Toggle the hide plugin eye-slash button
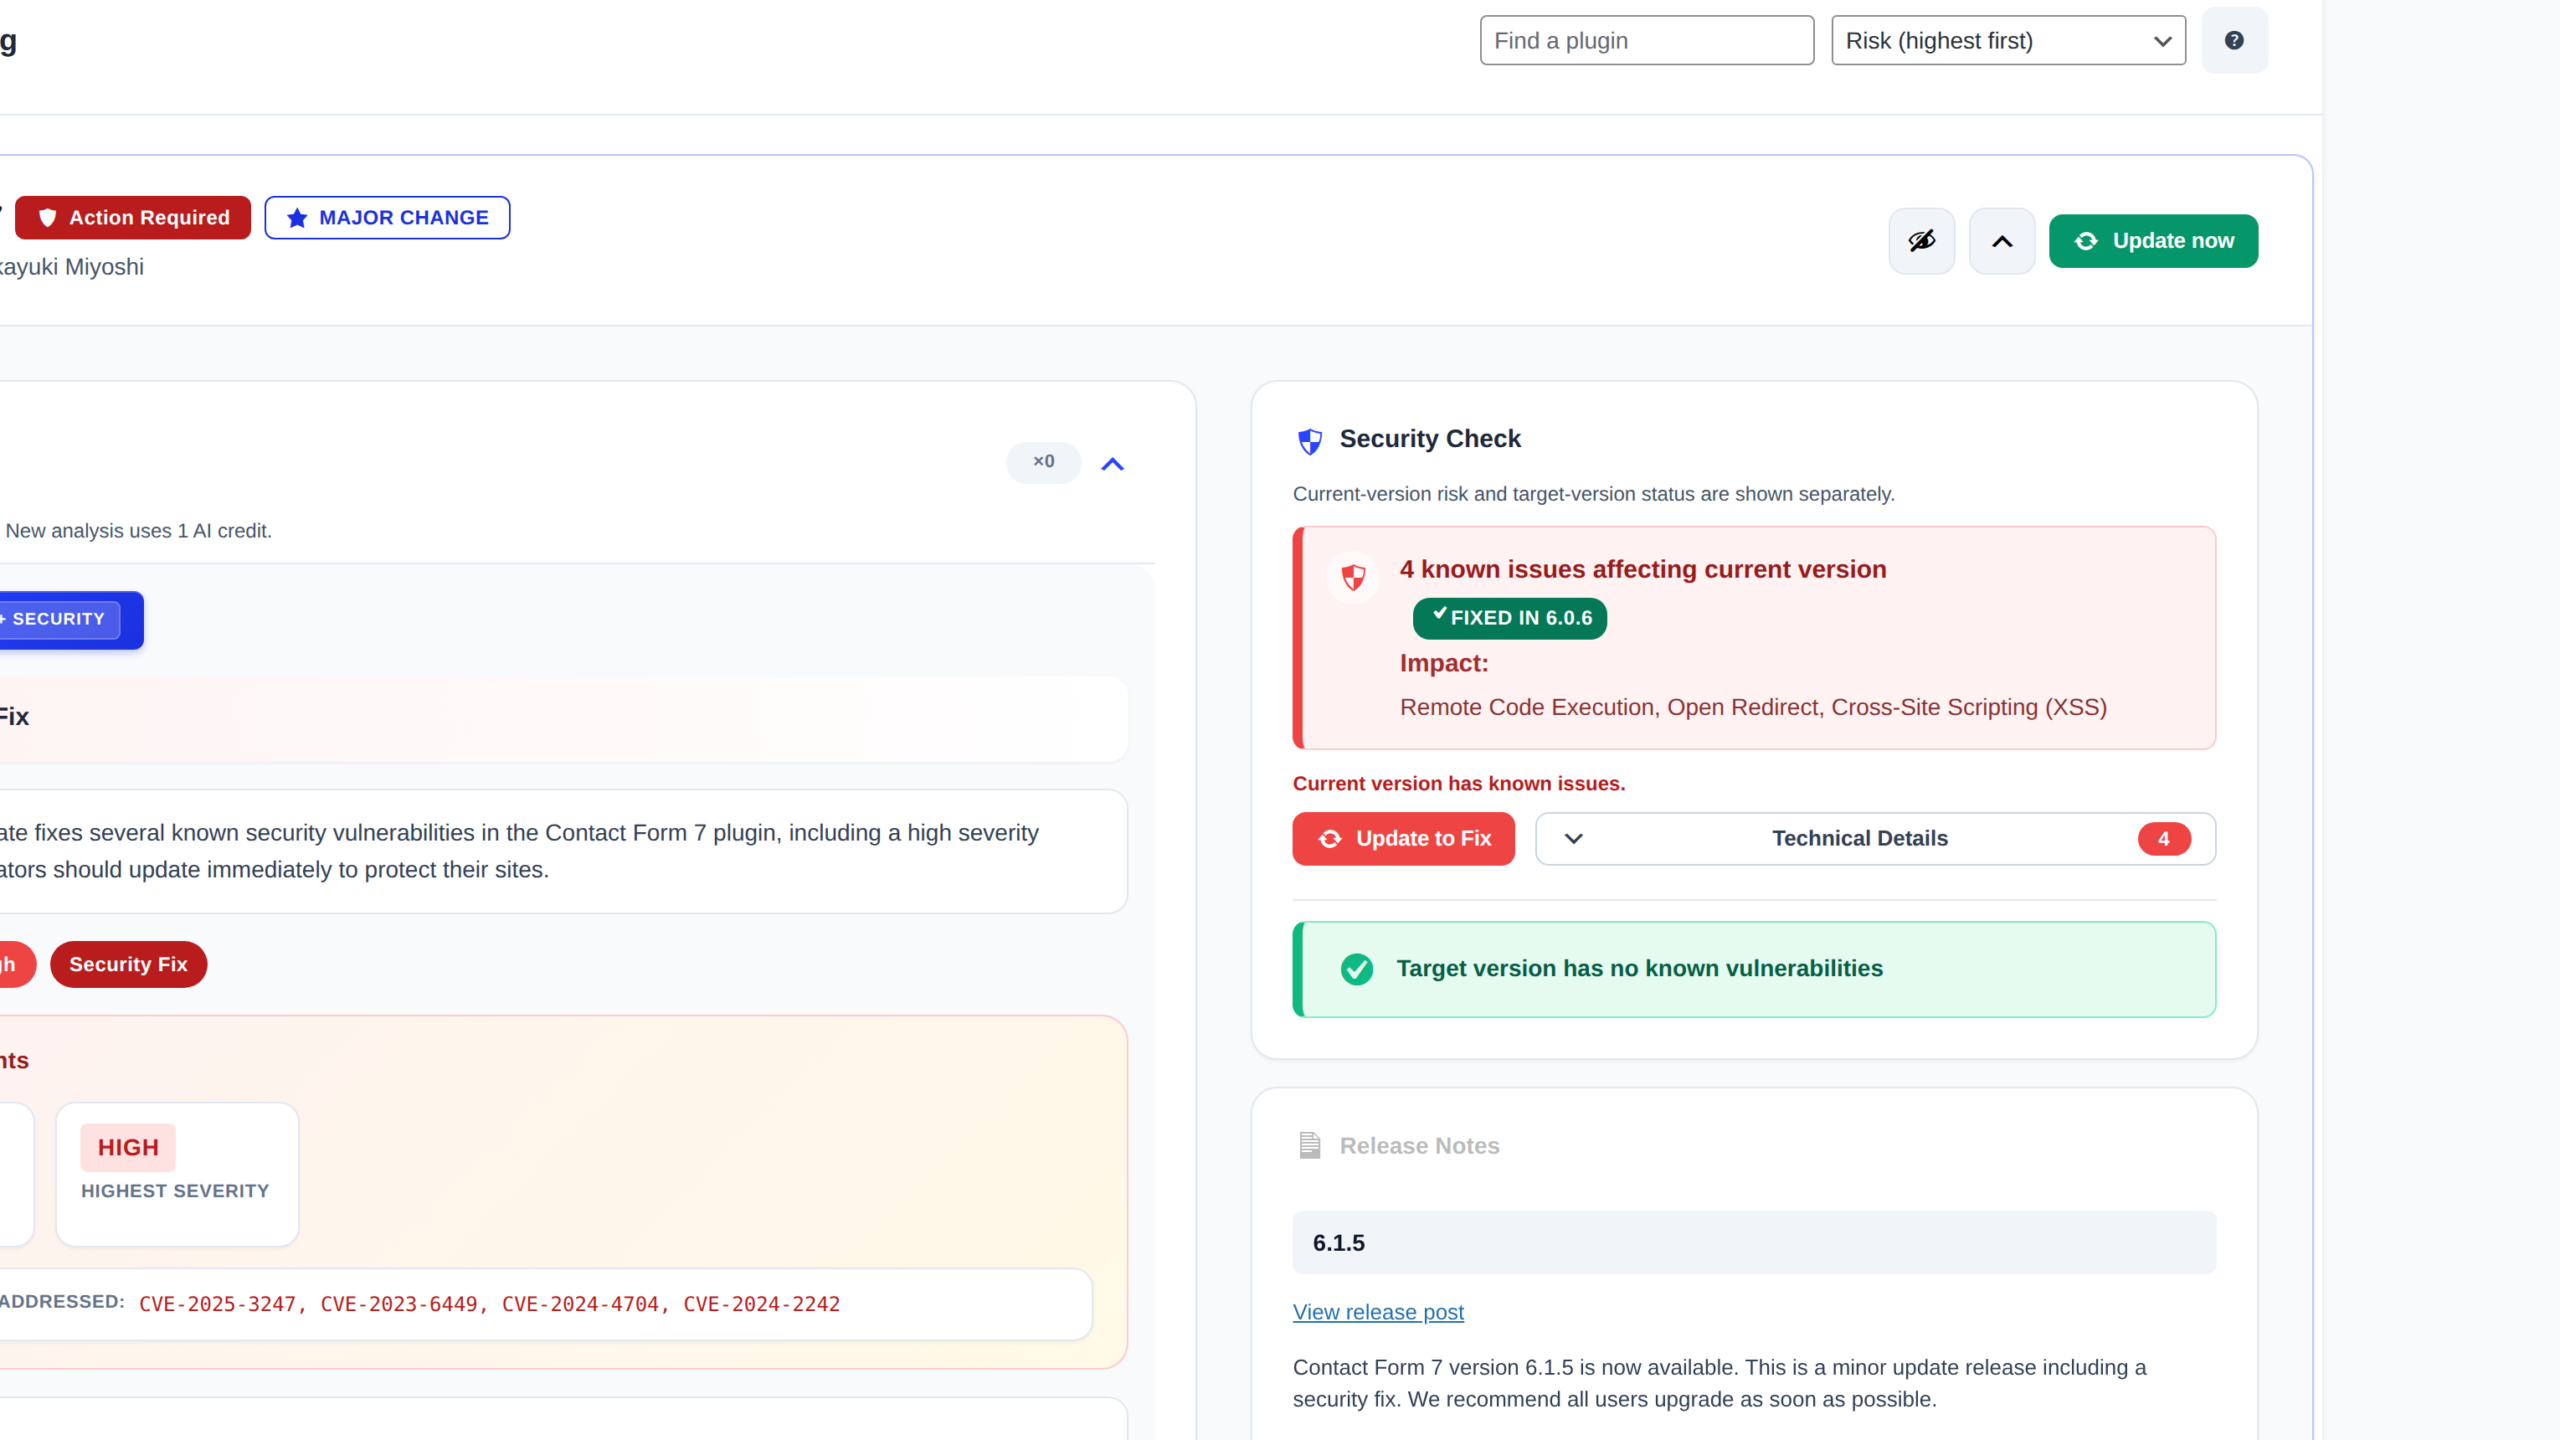 tap(1921, 241)
